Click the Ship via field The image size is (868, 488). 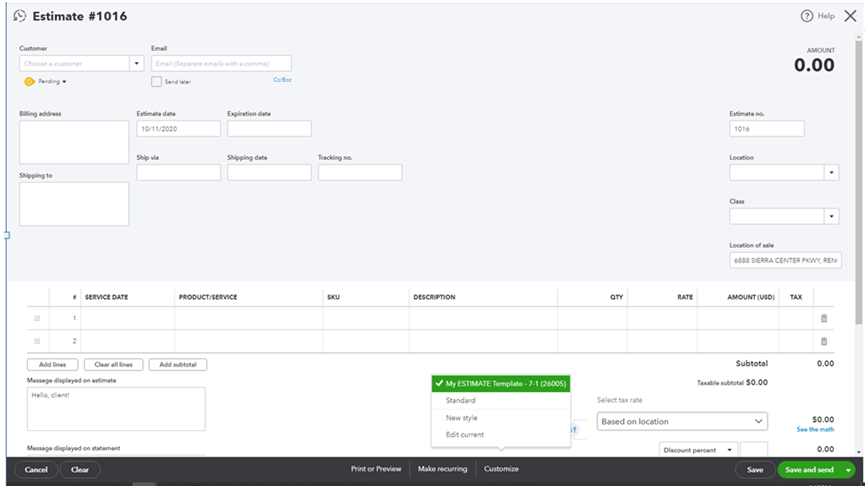point(178,173)
